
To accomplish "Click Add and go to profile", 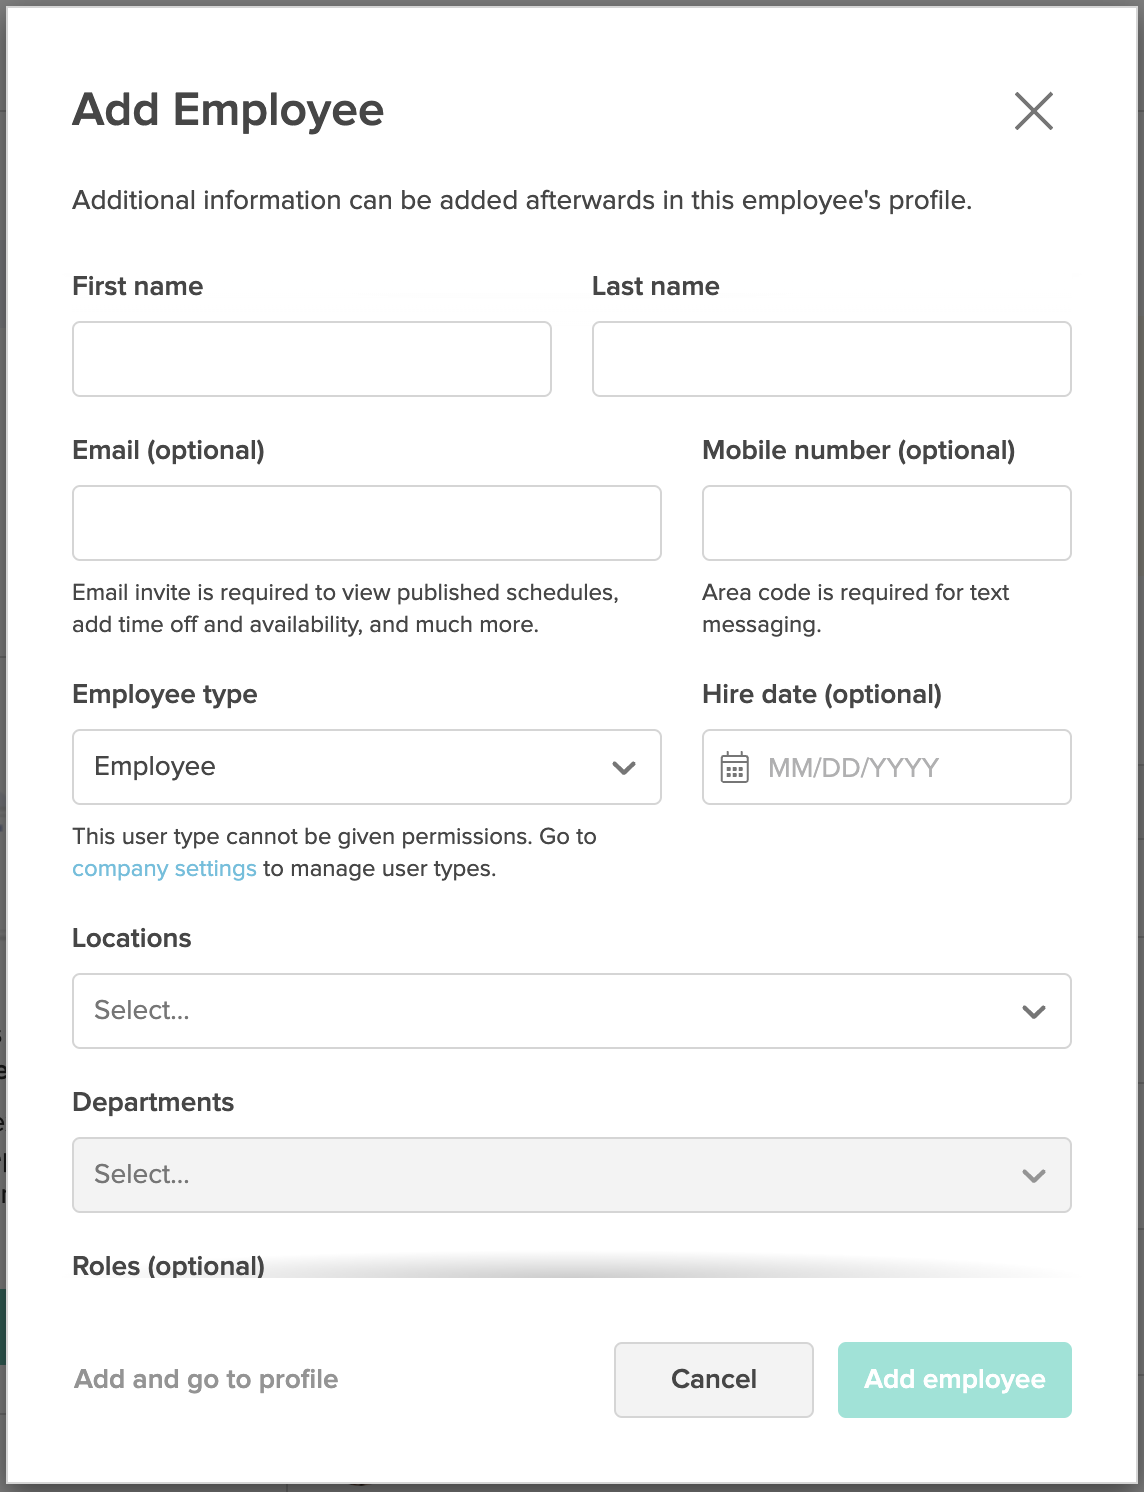I will [x=206, y=1379].
